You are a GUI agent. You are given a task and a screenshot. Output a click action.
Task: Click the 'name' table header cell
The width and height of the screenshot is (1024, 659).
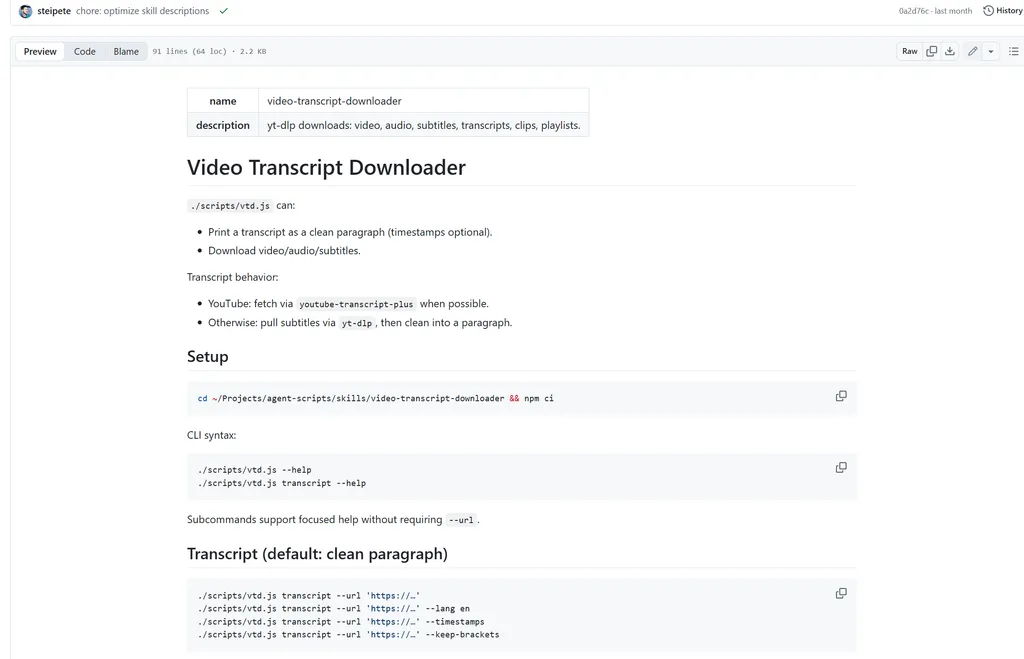pyautogui.click(x=223, y=101)
